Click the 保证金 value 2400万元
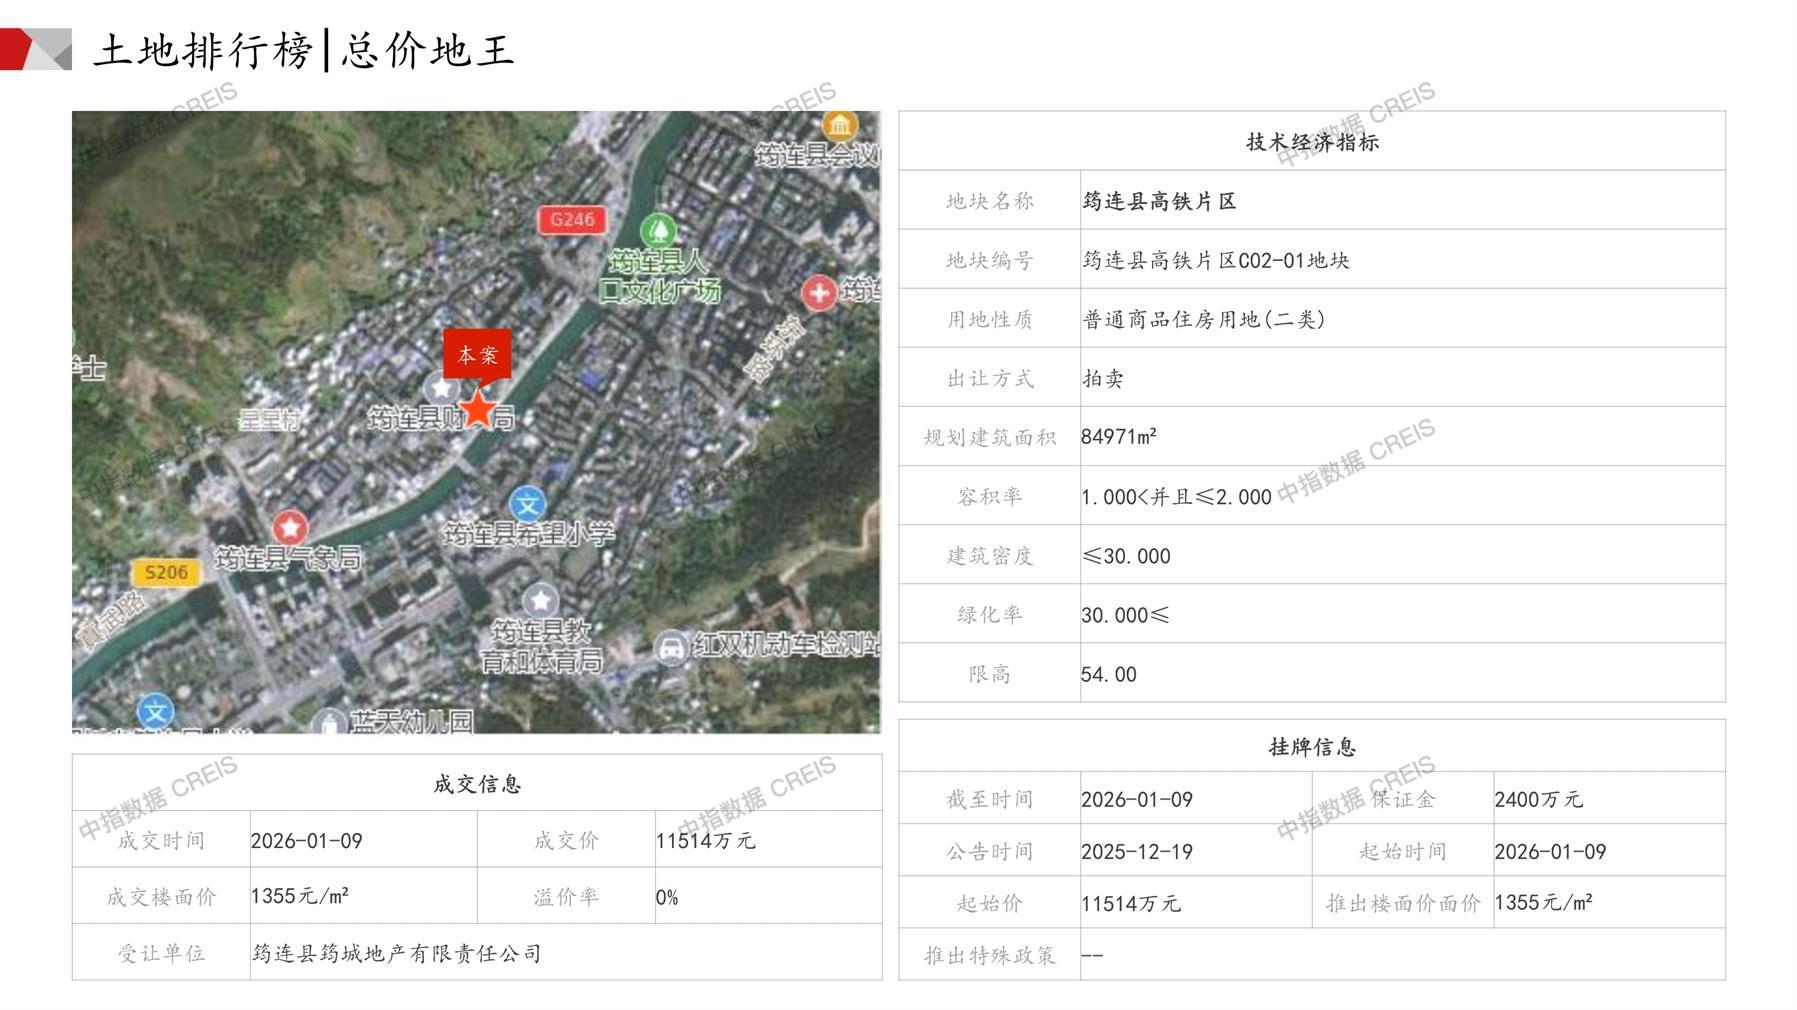The width and height of the screenshot is (1797, 1010). pyautogui.click(x=1538, y=799)
